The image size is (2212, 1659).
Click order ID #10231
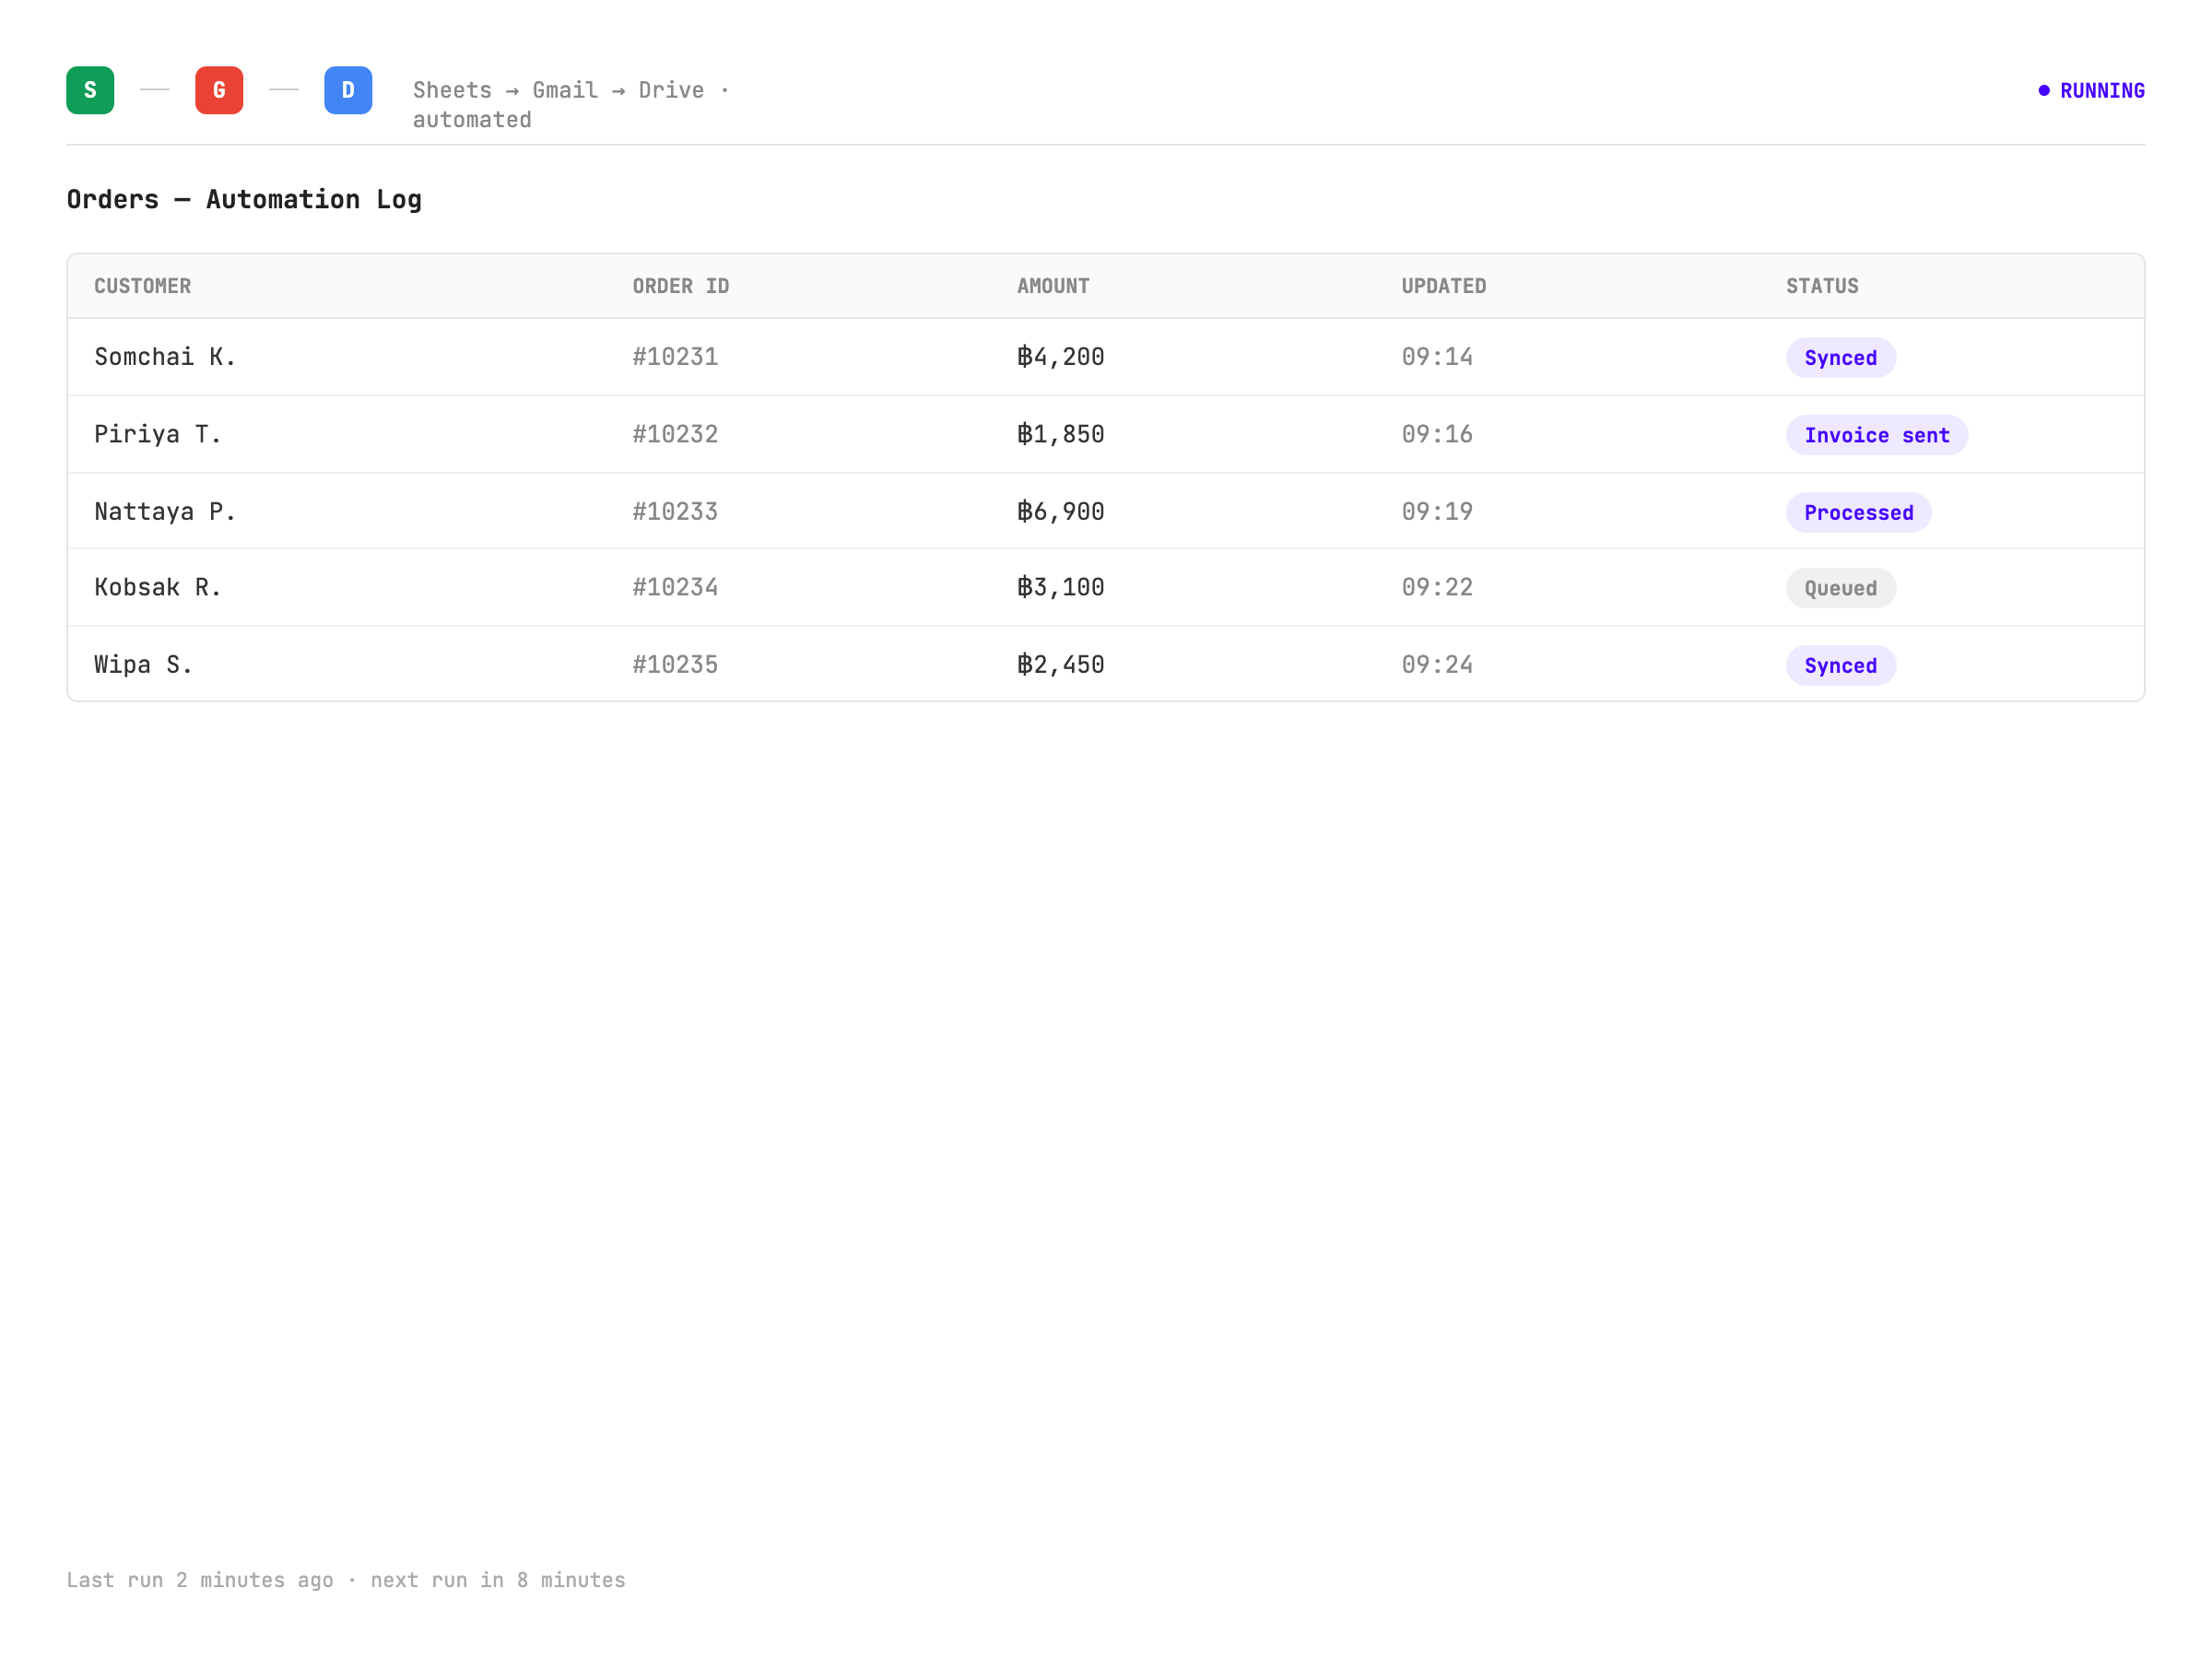tap(675, 357)
